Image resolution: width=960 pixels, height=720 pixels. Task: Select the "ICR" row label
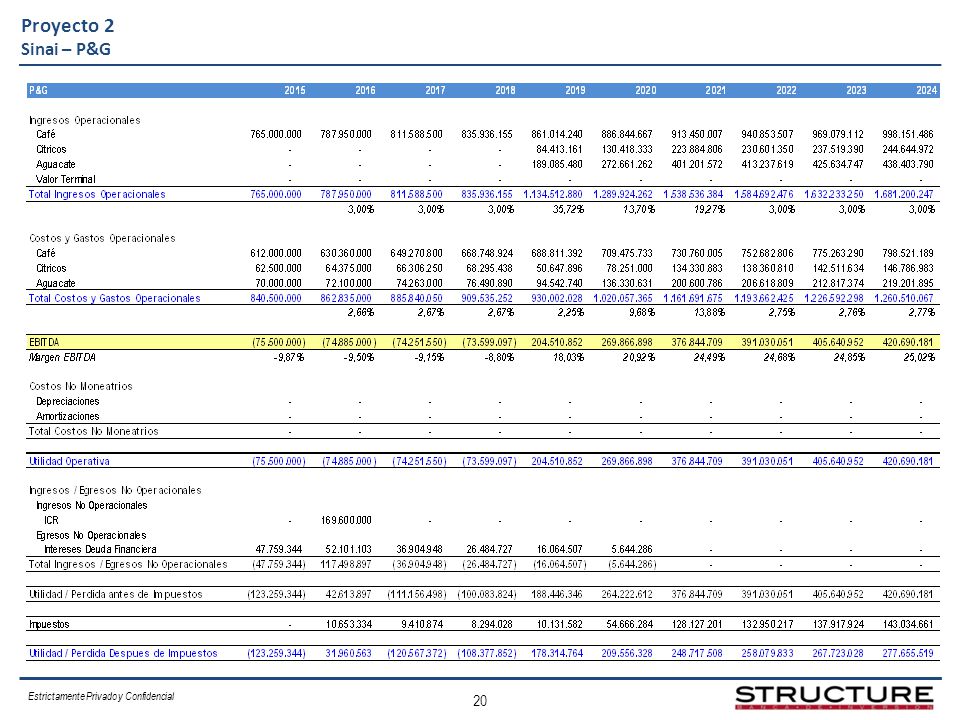(51, 520)
